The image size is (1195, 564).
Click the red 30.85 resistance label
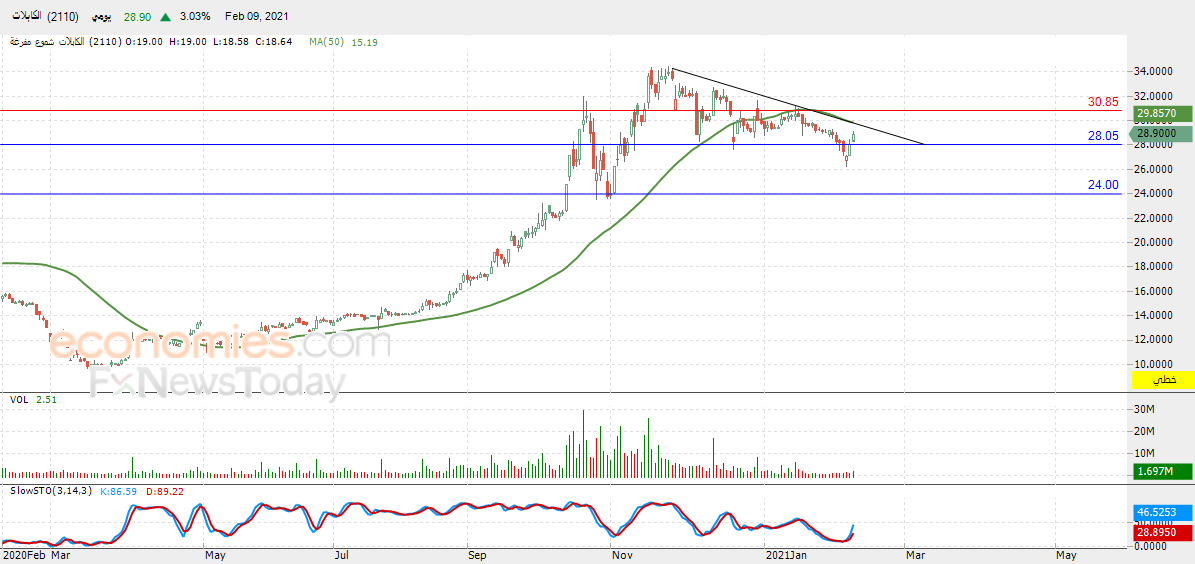[1103, 101]
